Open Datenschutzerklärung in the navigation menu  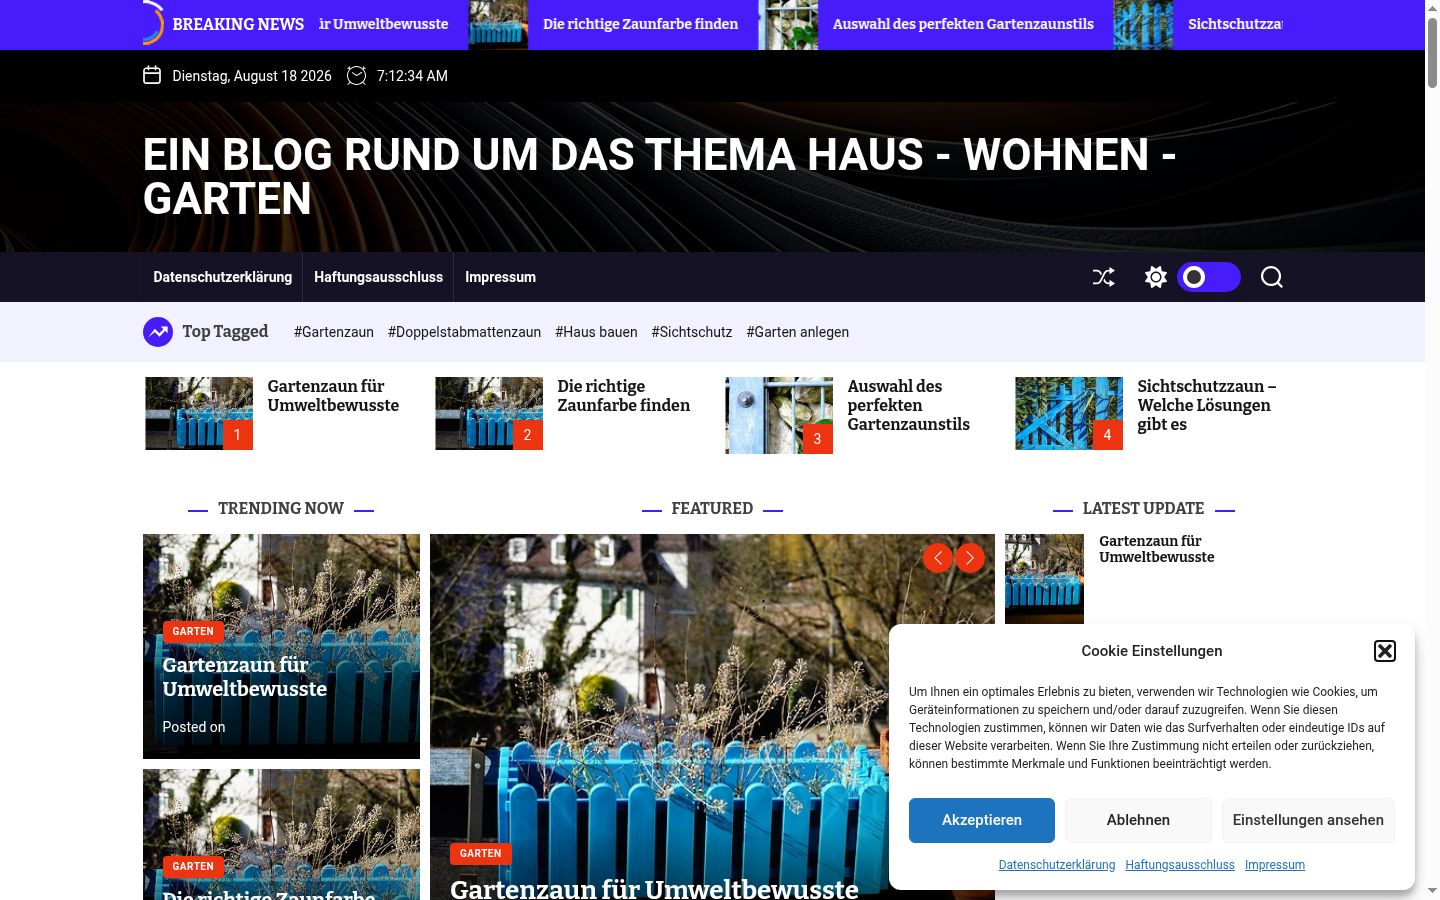tap(223, 277)
